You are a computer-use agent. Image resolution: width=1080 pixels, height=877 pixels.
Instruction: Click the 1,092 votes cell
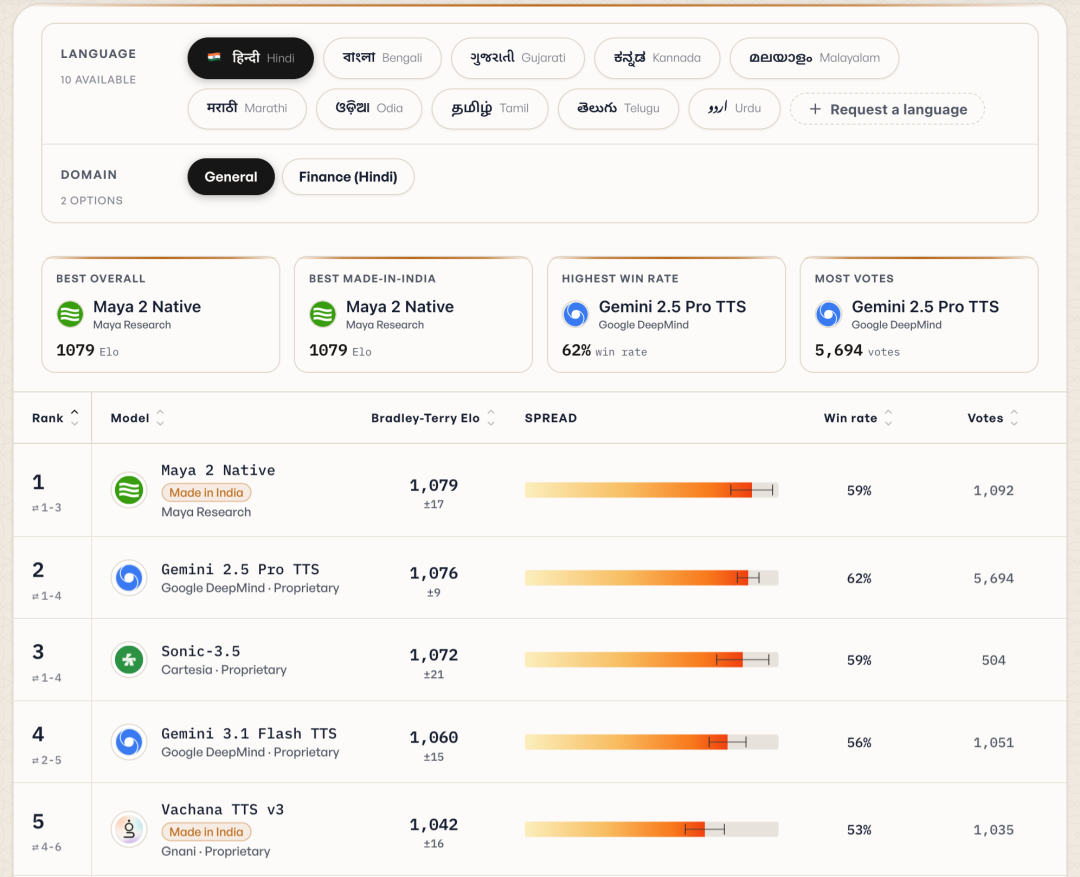click(993, 491)
